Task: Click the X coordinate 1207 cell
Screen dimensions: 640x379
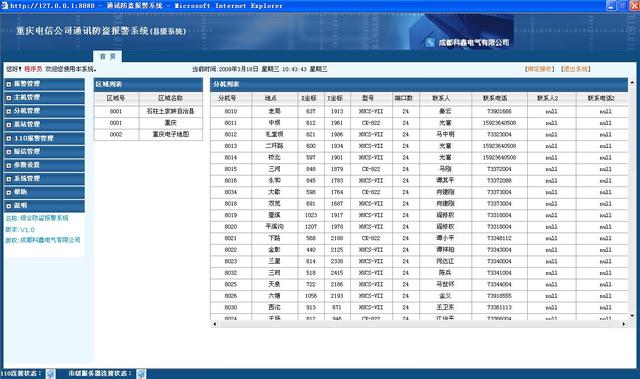Action: pyautogui.click(x=311, y=226)
